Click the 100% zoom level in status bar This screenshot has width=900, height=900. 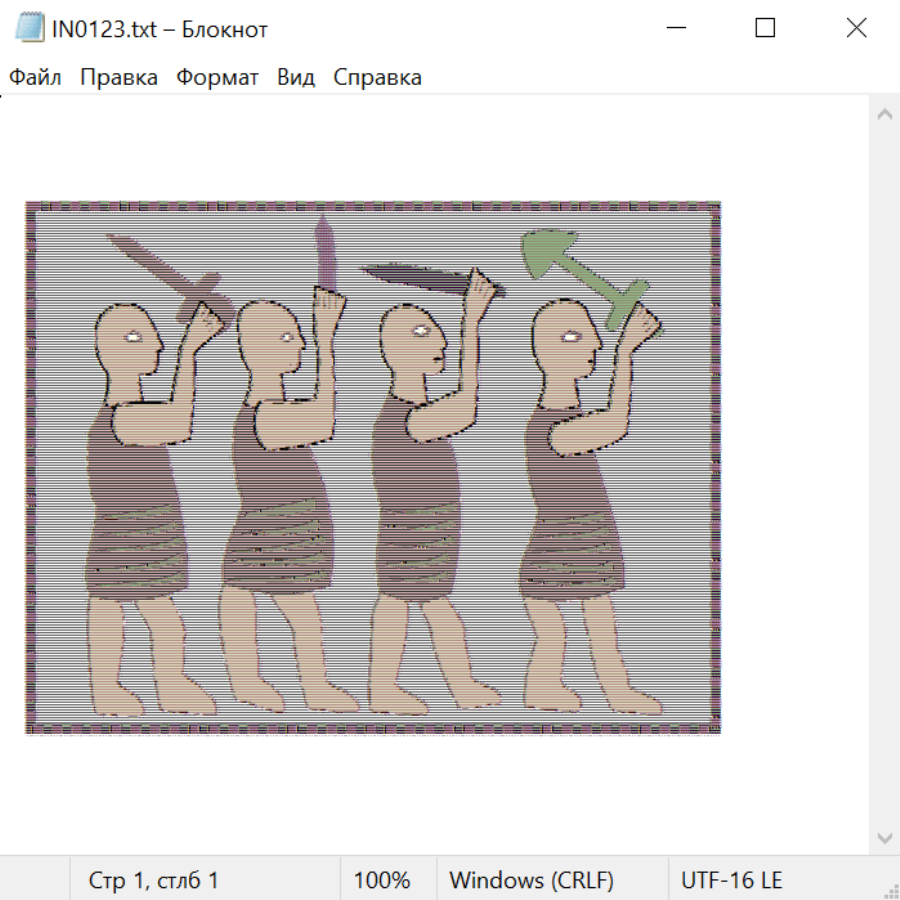(x=382, y=881)
